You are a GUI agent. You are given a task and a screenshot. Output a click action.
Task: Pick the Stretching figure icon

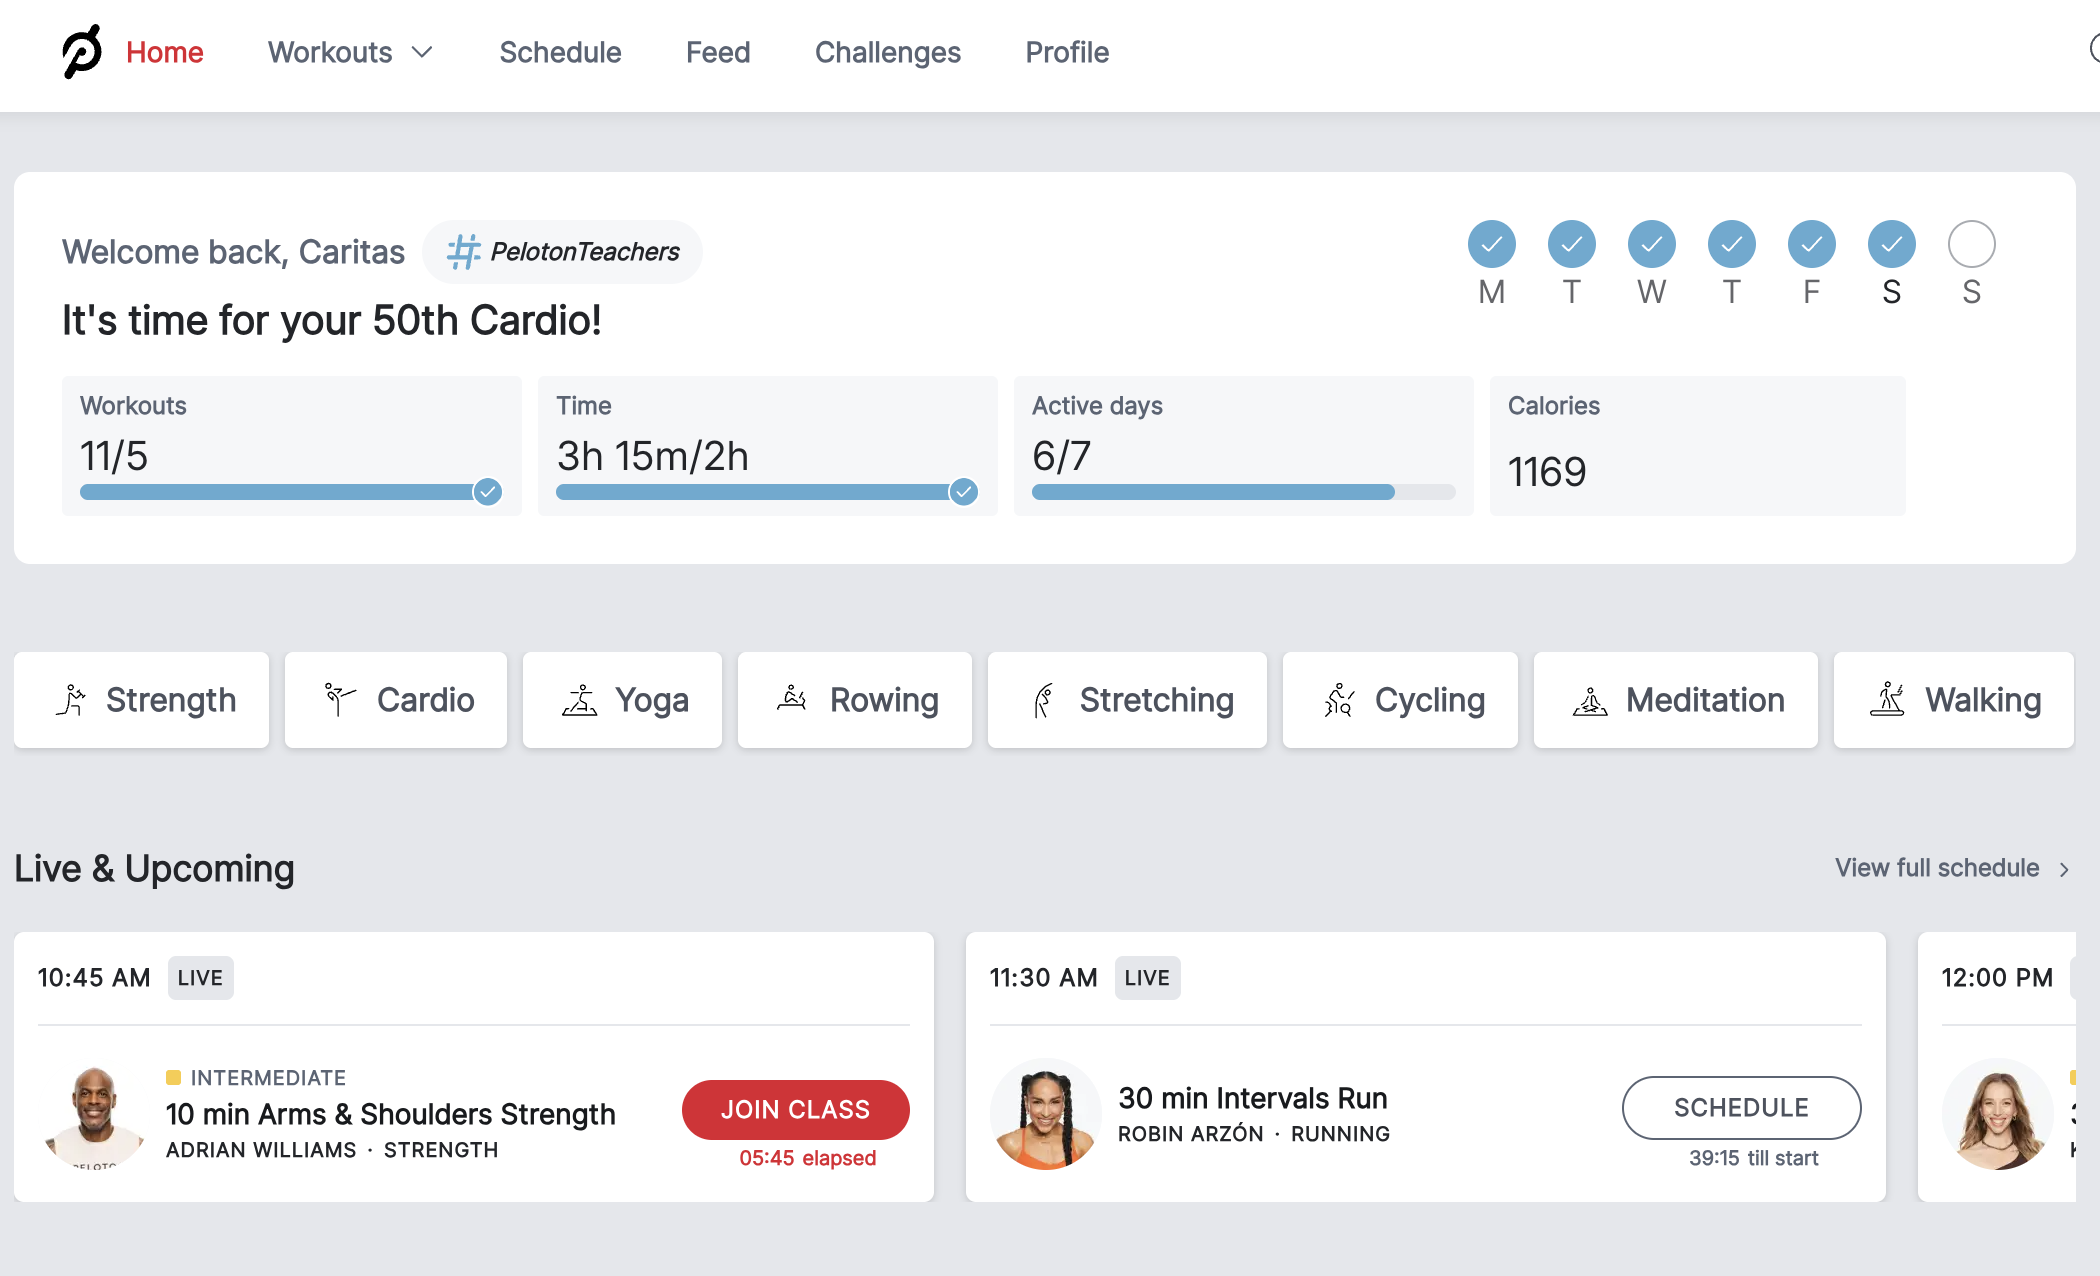(1043, 700)
